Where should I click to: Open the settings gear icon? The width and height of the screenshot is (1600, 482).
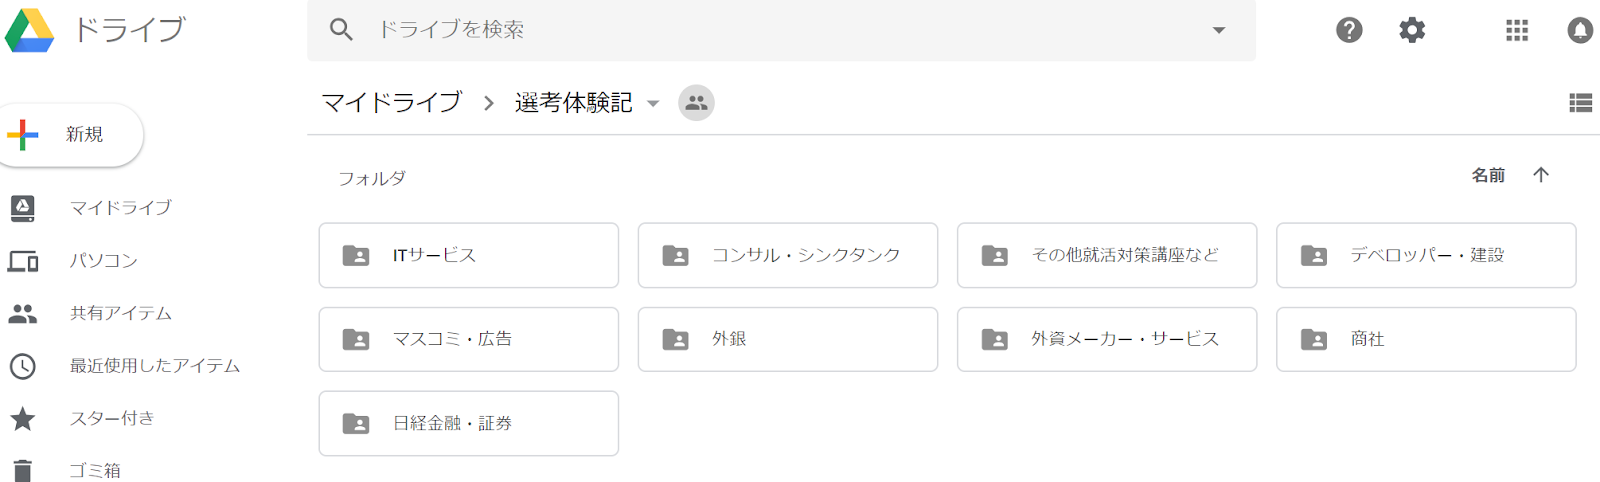point(1412,30)
